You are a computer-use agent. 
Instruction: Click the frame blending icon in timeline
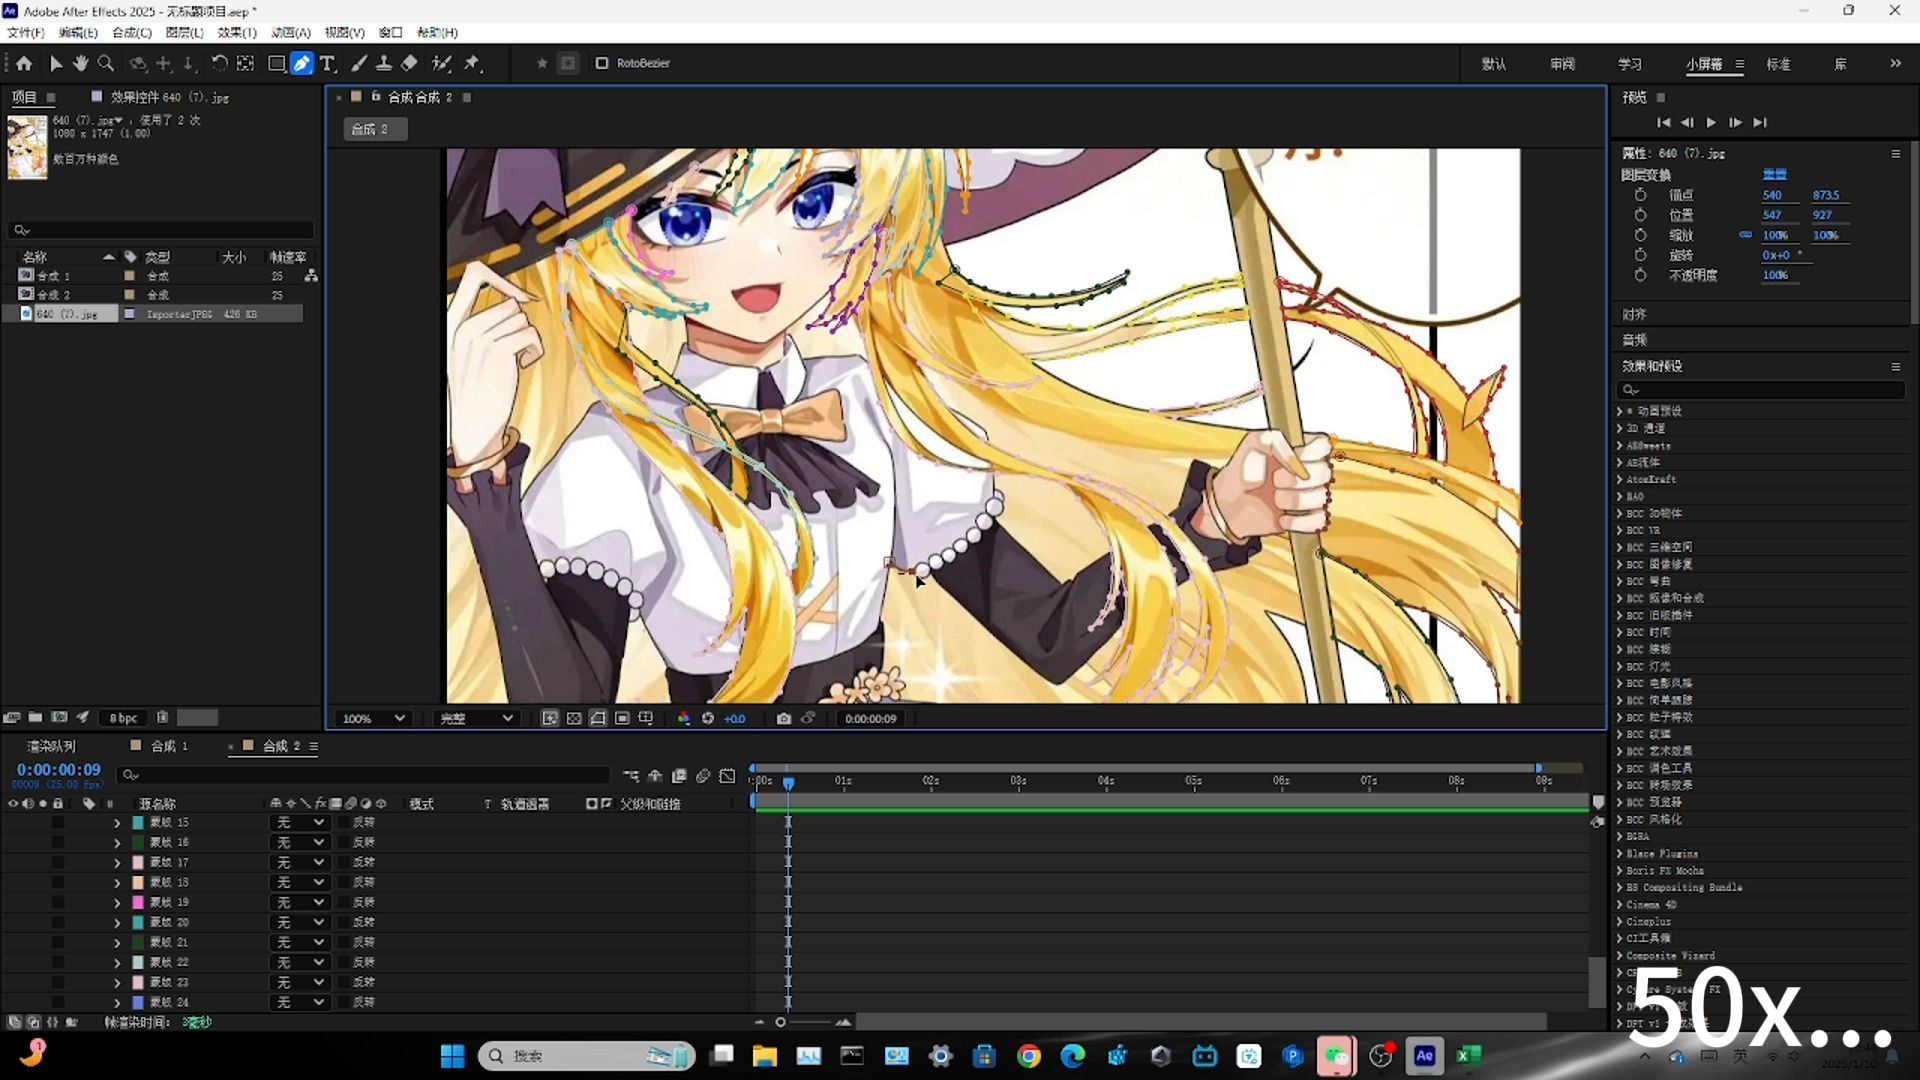(679, 776)
